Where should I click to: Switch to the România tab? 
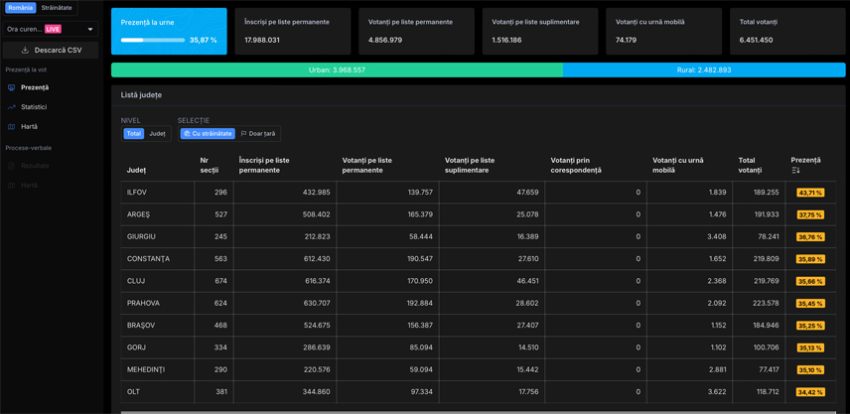20,8
